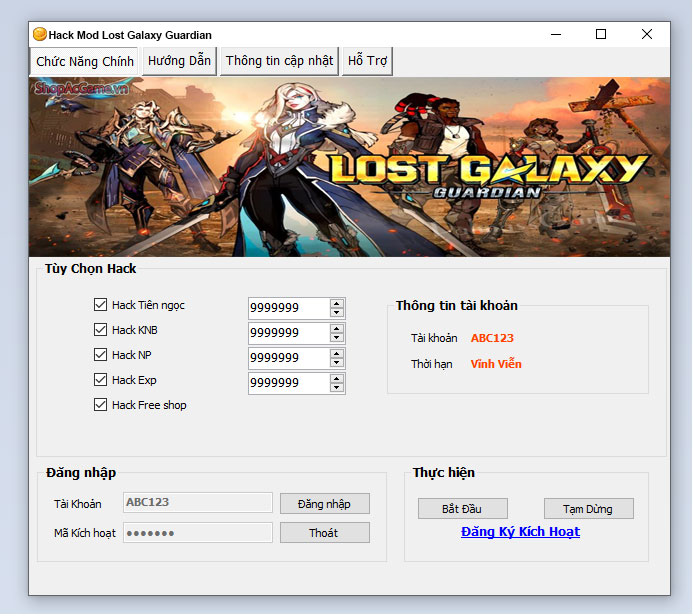This screenshot has width=693, height=616.
Task: Switch to the Chức Năng Chính tab
Action: 85,61
